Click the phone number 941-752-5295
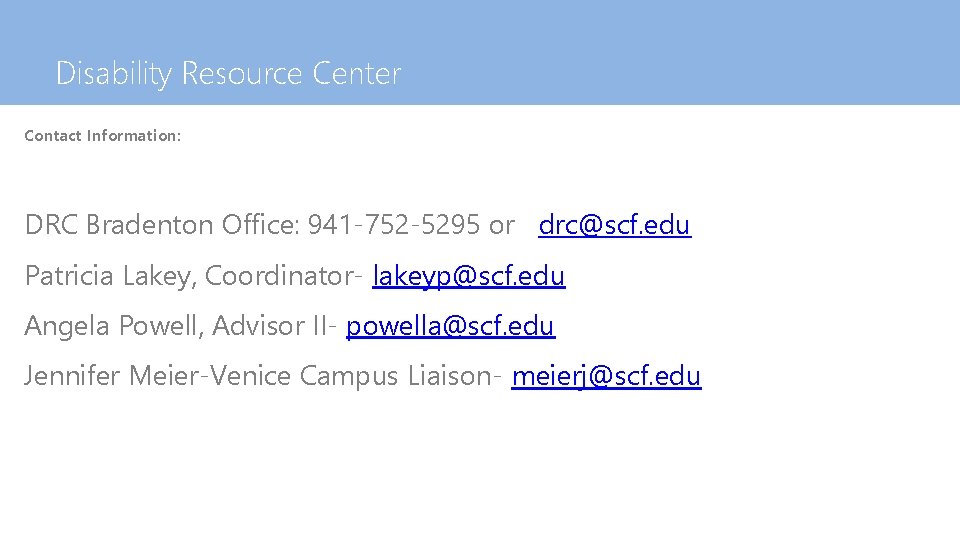The image size is (960, 540). tap(394, 225)
